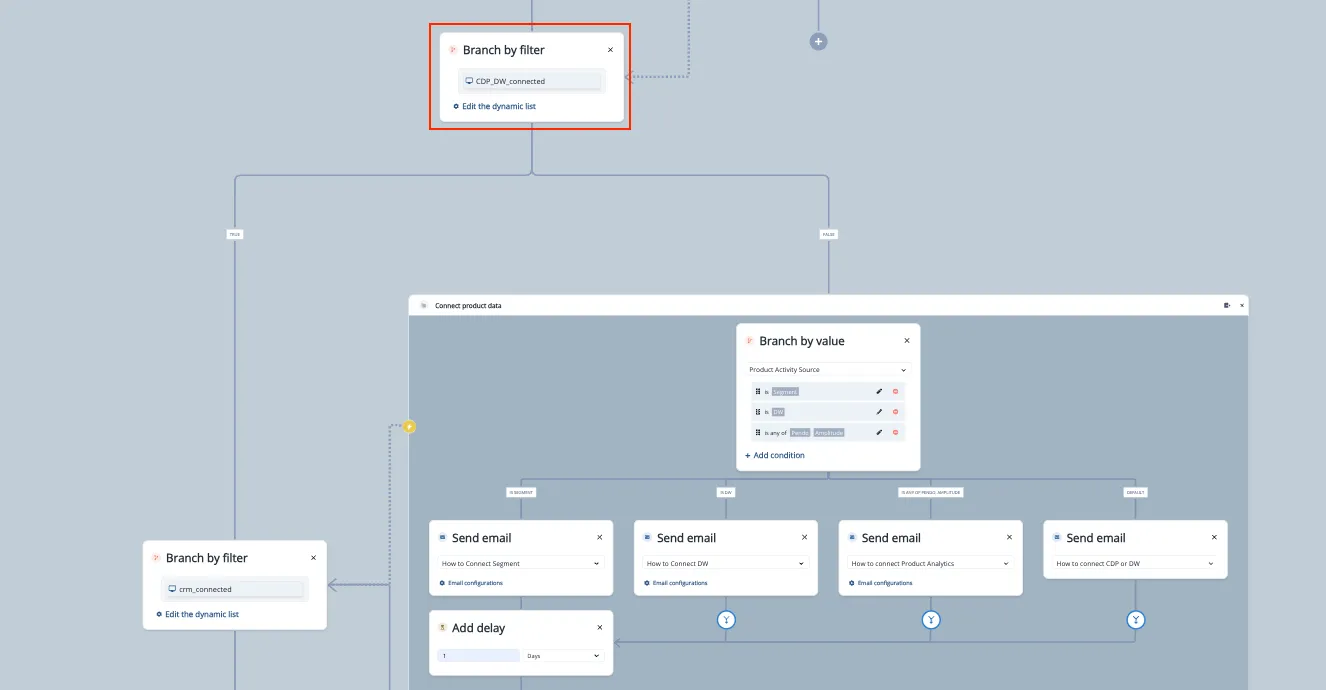Screen dimensions: 1326x690
Task: Click Add condition in Branch by value
Action: pos(775,455)
